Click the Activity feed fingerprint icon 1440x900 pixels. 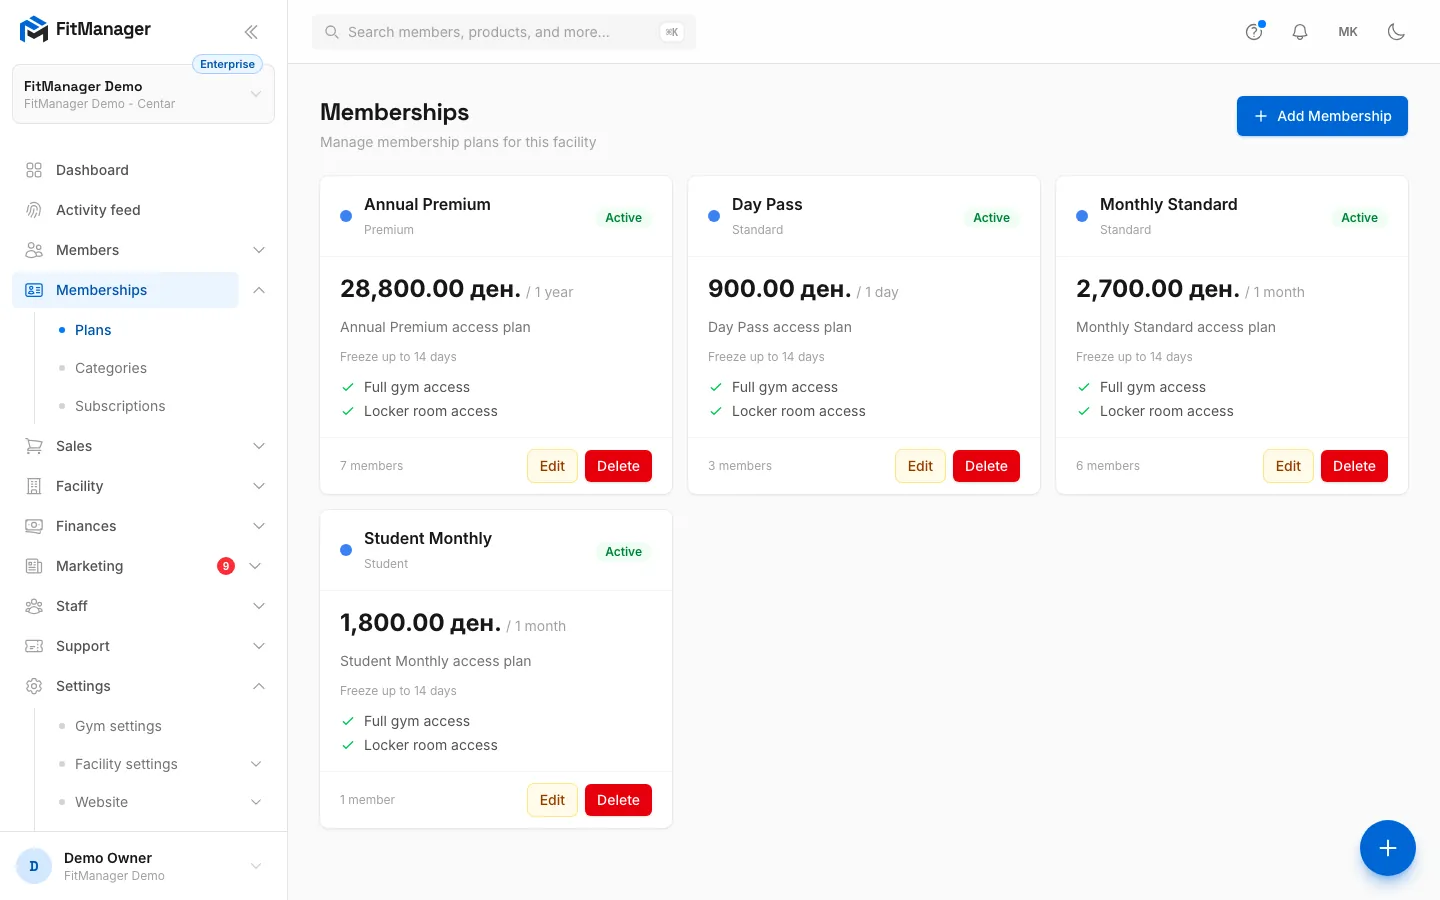coord(34,210)
